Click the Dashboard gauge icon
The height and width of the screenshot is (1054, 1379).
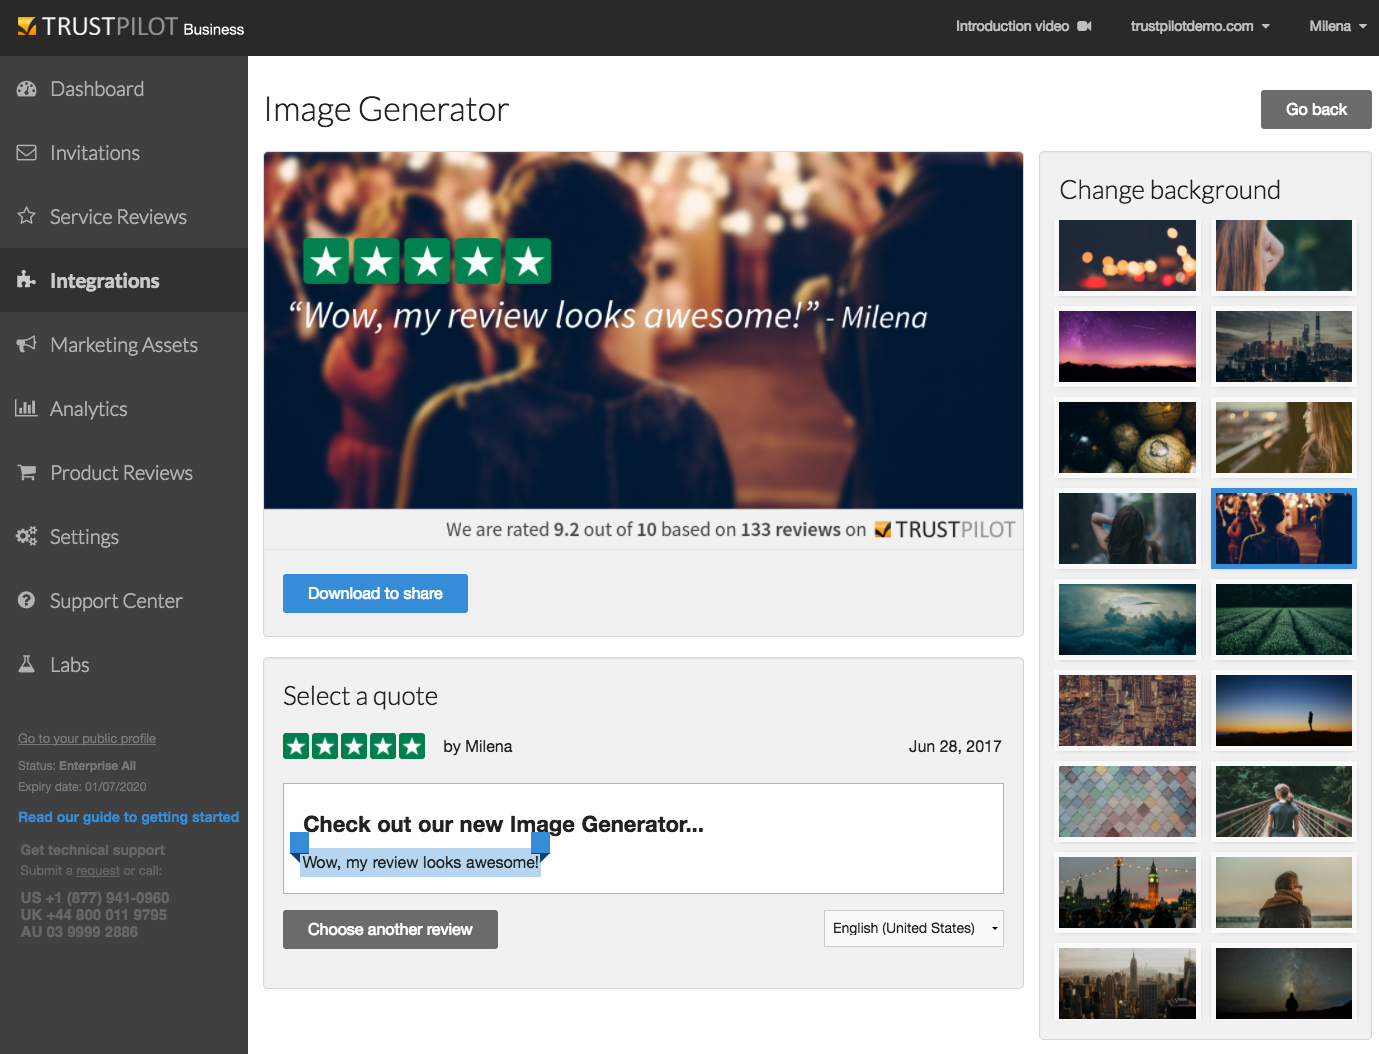pyautogui.click(x=27, y=89)
